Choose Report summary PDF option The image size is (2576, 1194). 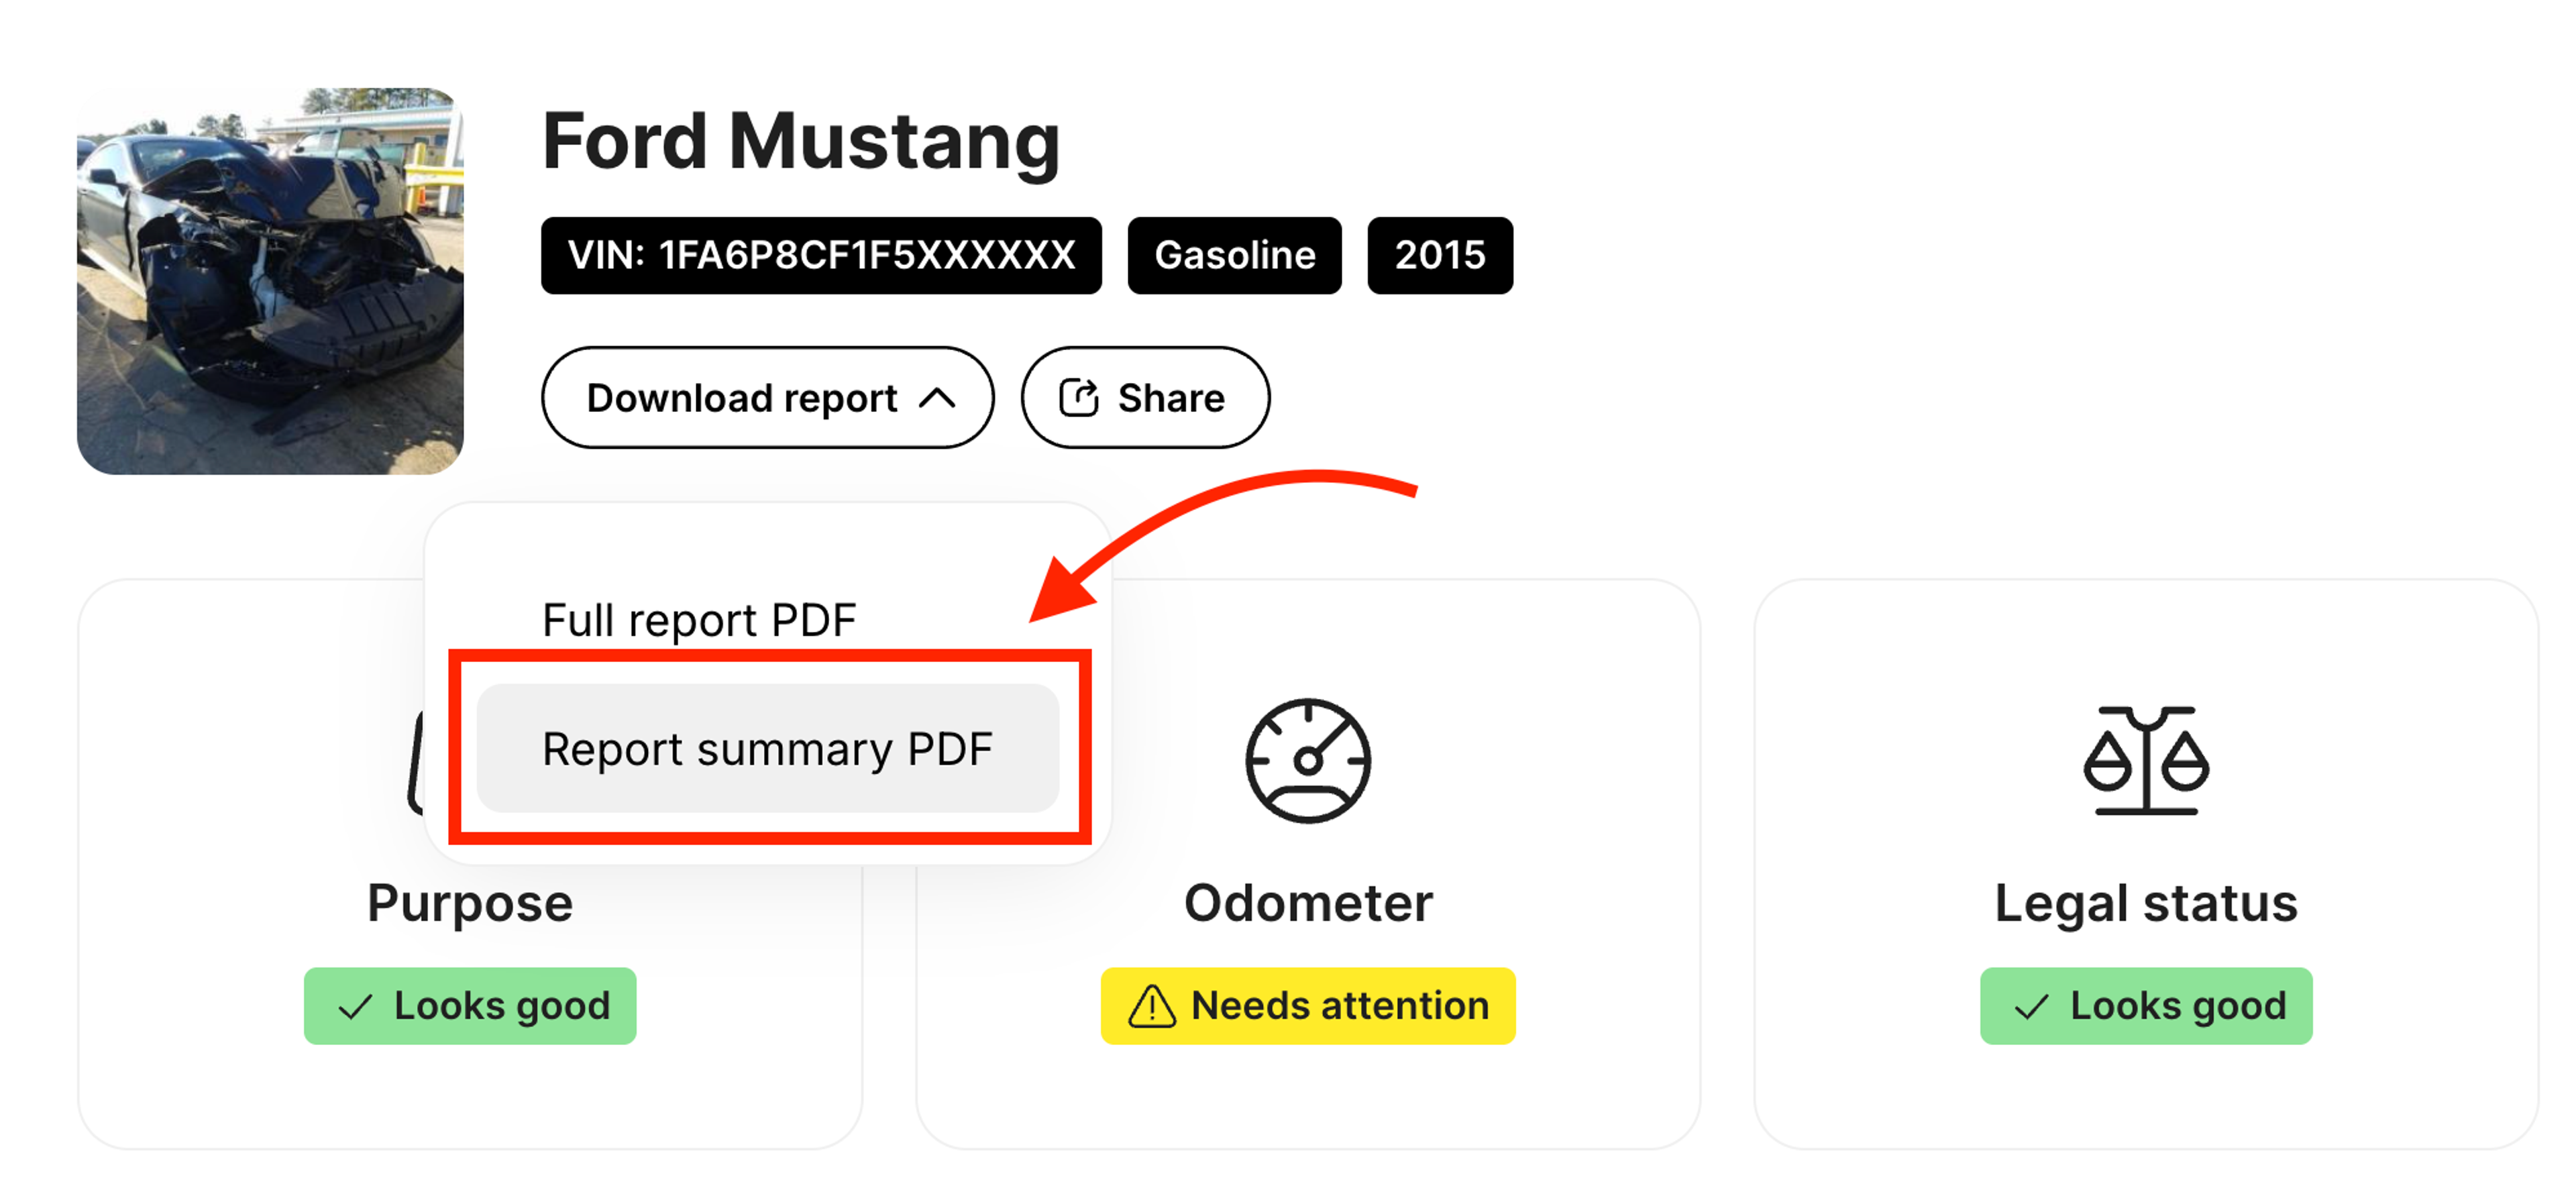pos(767,749)
